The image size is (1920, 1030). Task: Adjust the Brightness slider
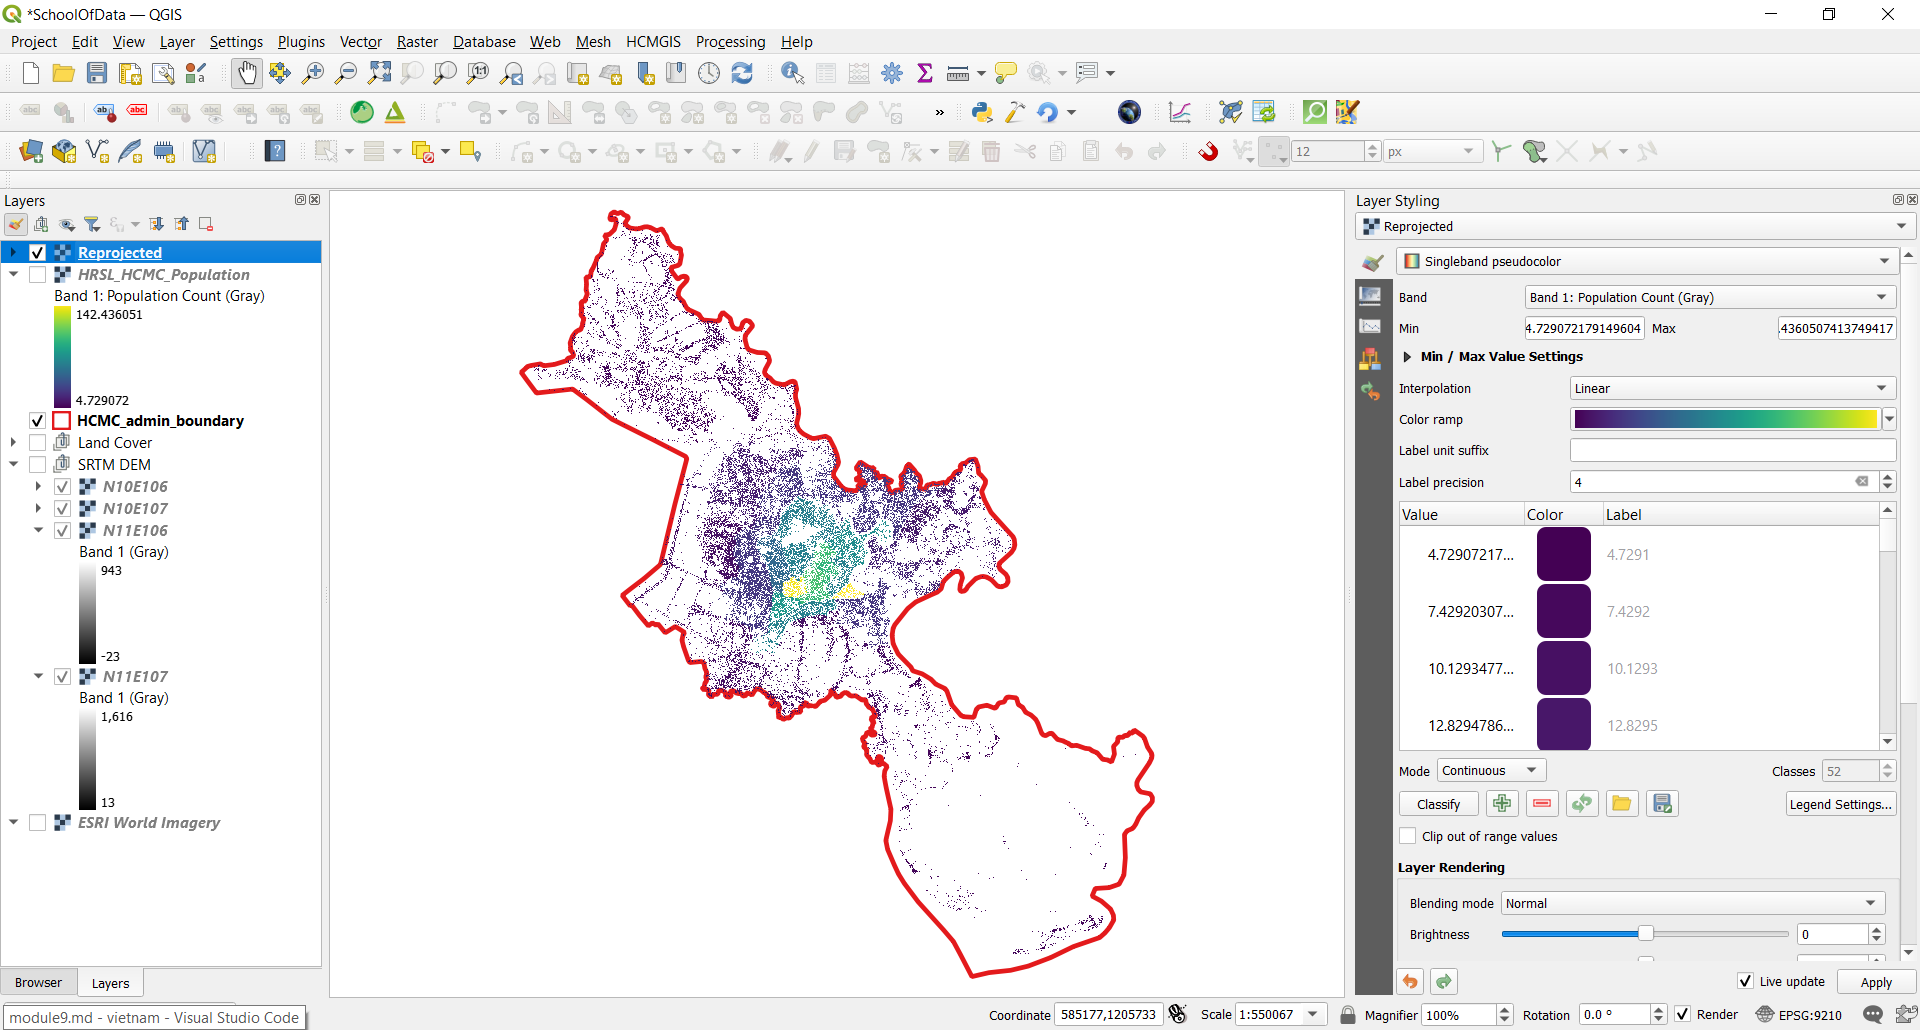[1645, 933]
